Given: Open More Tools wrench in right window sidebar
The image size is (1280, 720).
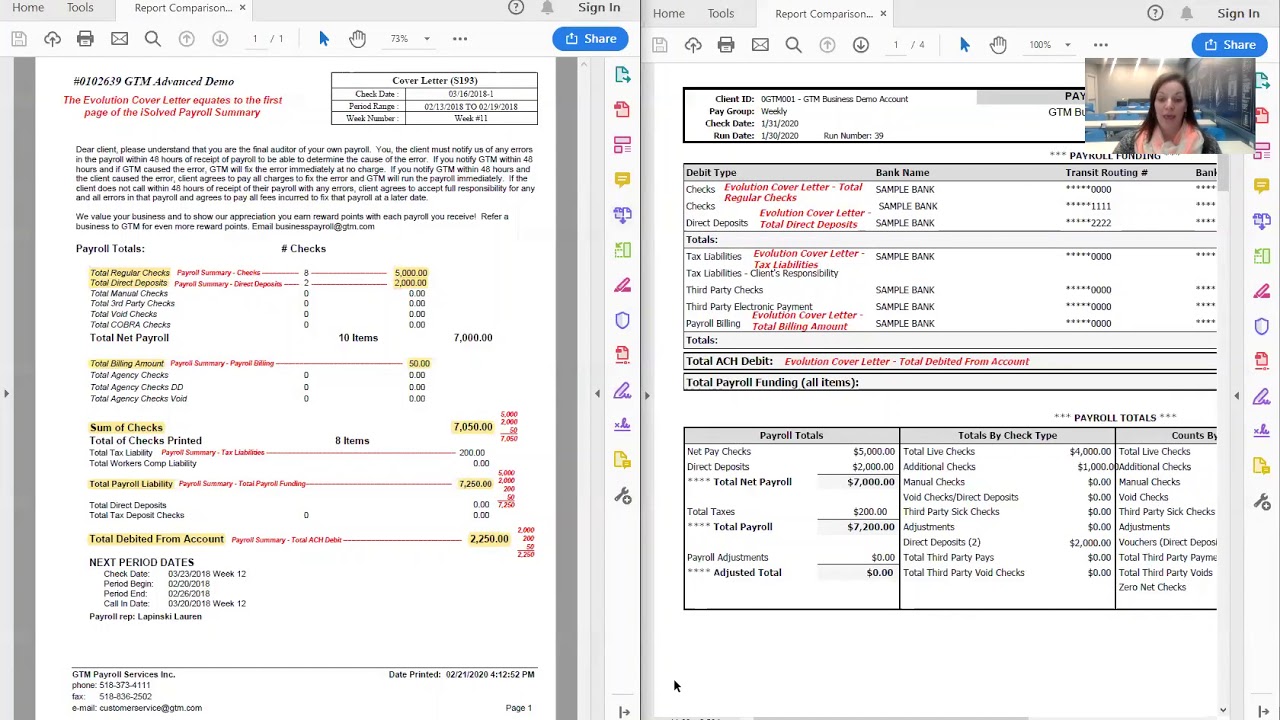Looking at the screenshot, I should [x=1262, y=502].
